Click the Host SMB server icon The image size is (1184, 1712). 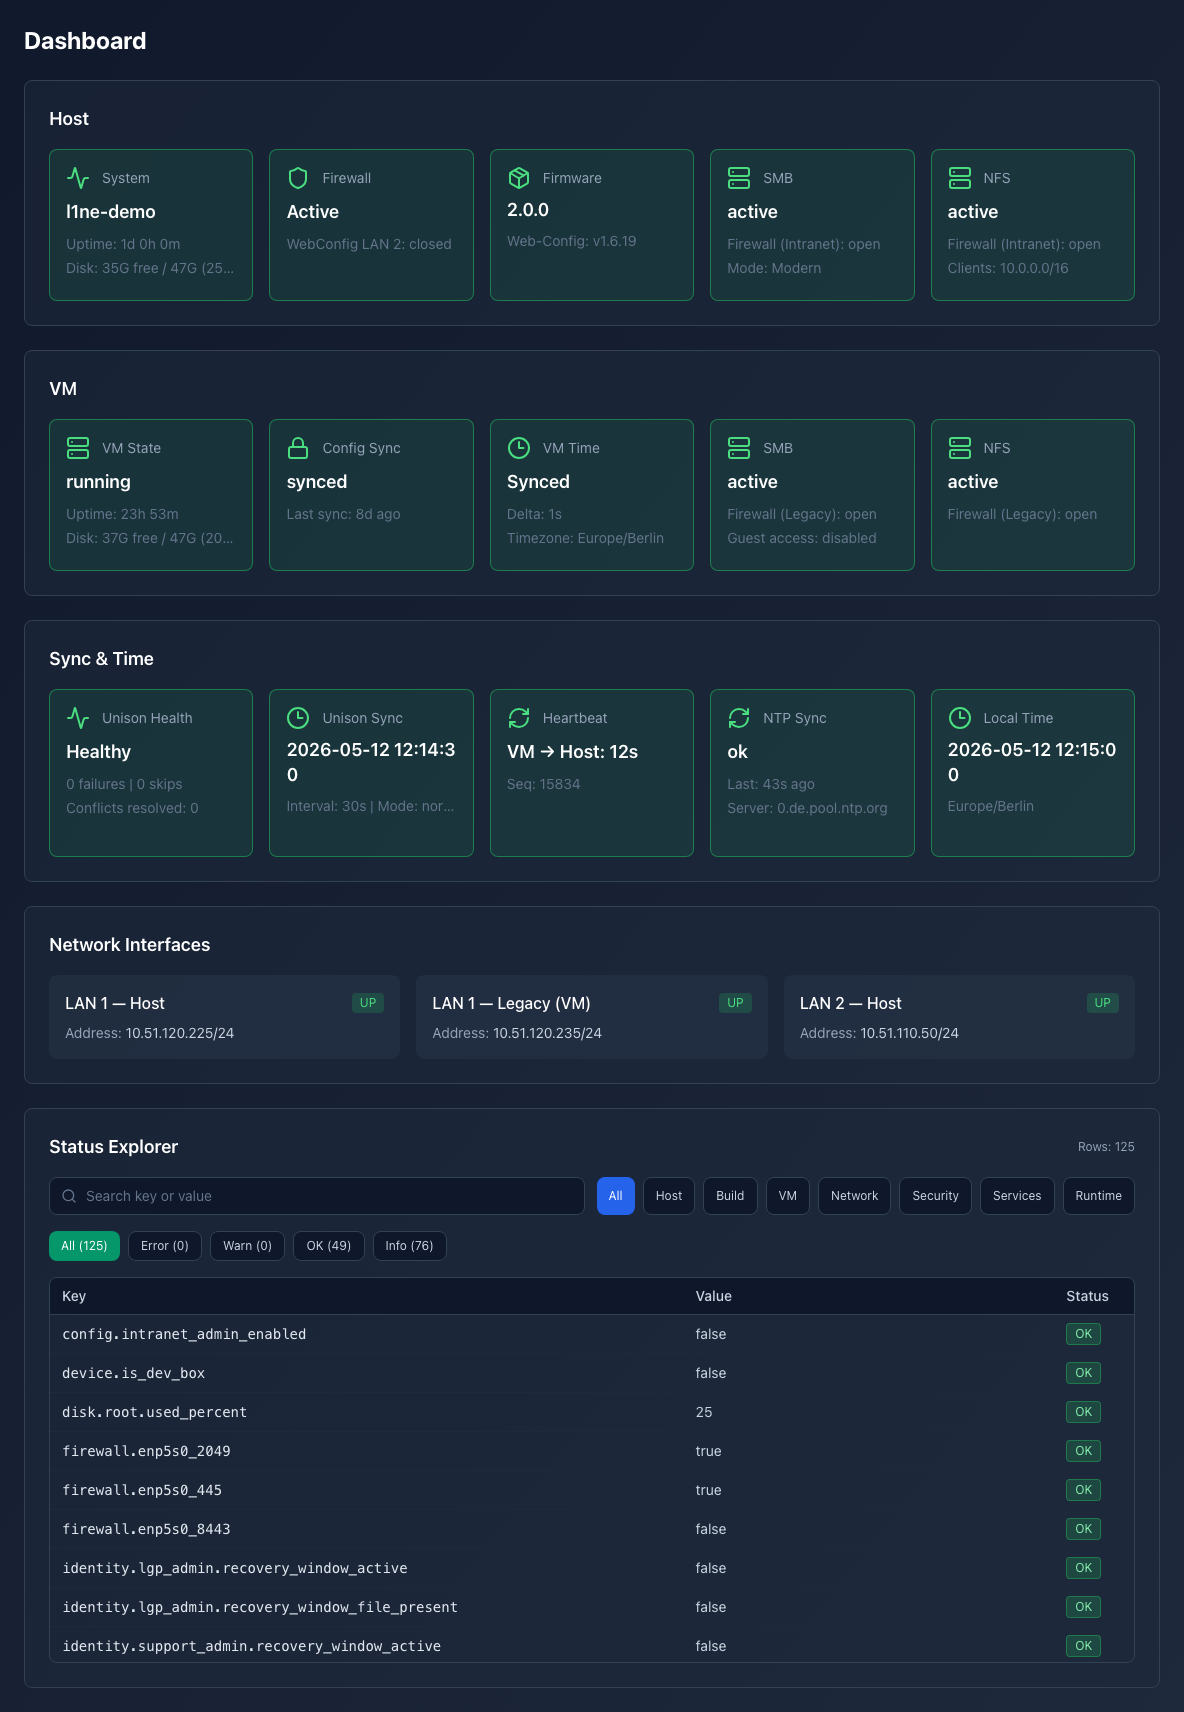(x=739, y=178)
